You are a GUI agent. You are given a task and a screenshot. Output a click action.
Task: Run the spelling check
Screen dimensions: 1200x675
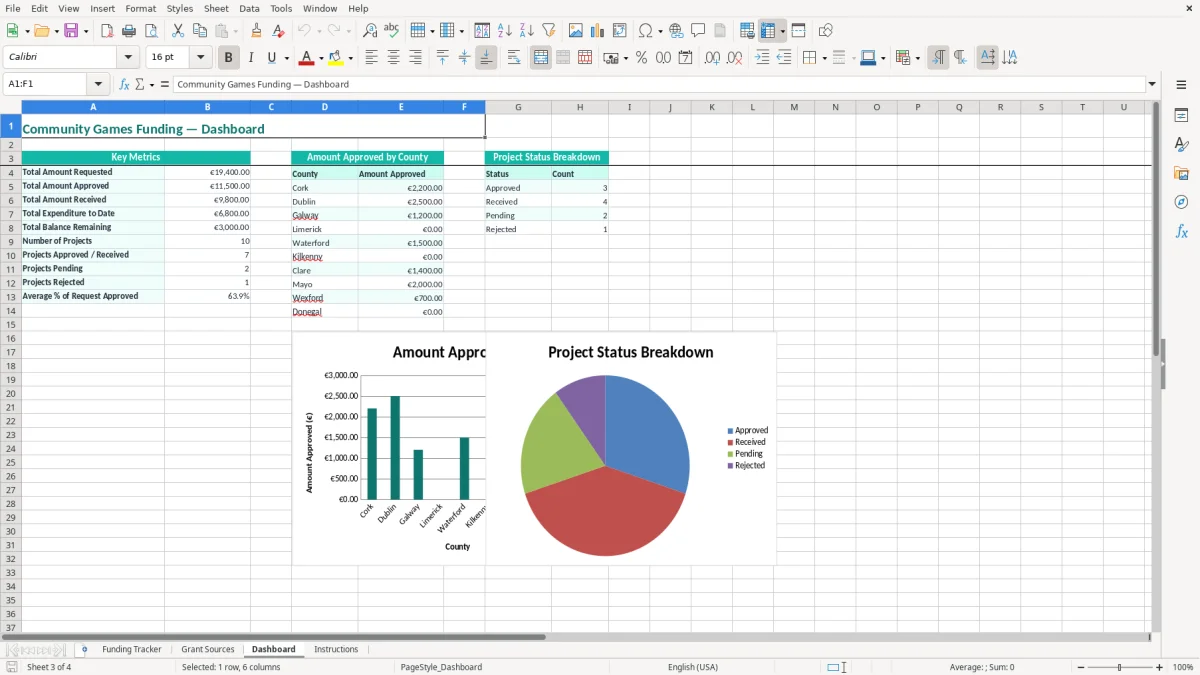(392, 31)
